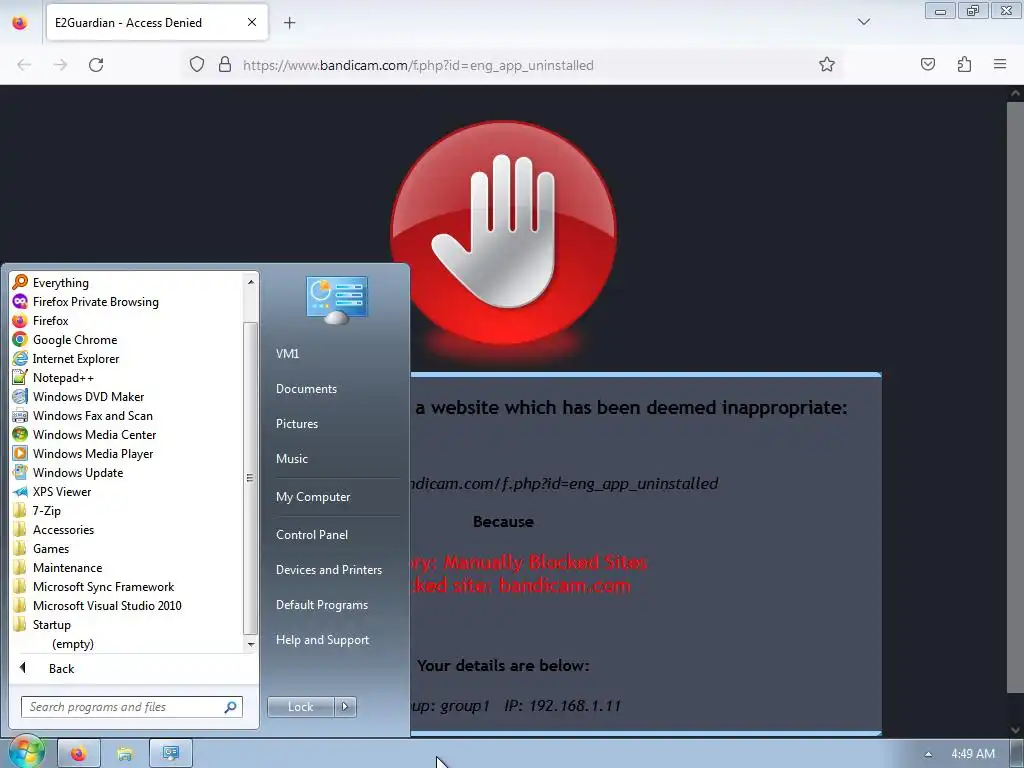Image resolution: width=1024 pixels, height=768 pixels.
Task: Click the Firefox forward arrow
Action: (60, 65)
